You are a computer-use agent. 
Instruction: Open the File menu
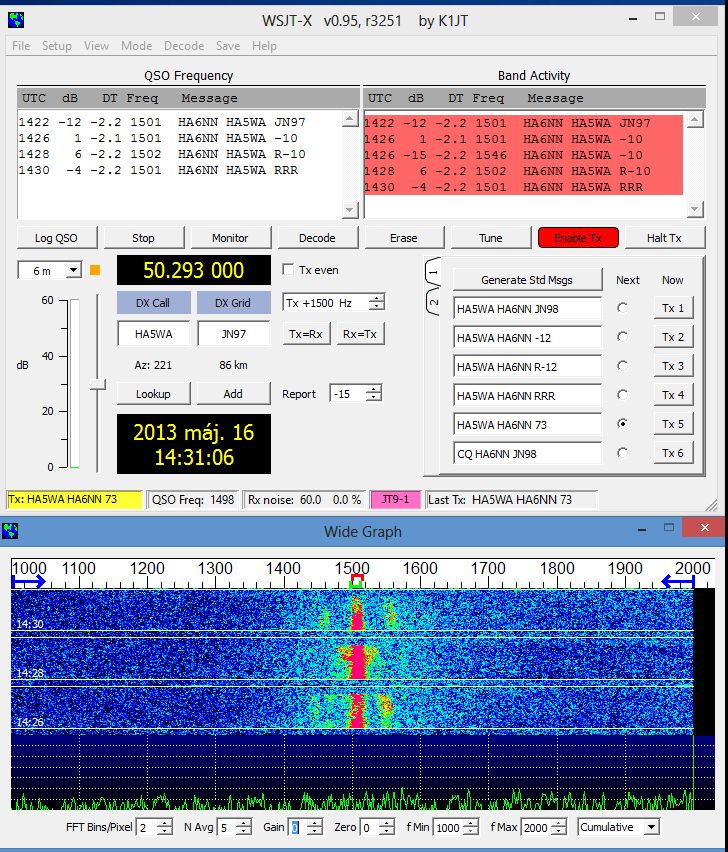coord(21,46)
